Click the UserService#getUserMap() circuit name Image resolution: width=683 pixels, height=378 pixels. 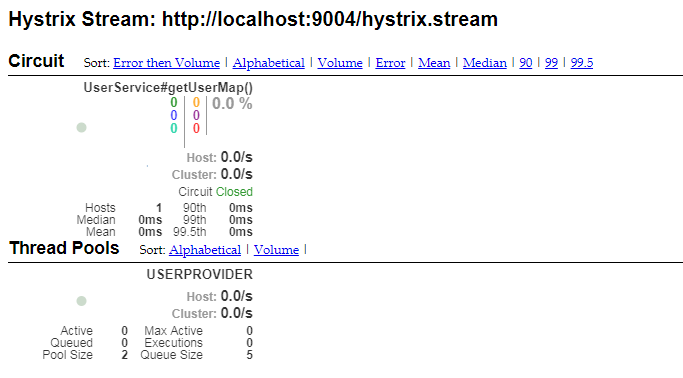point(168,88)
